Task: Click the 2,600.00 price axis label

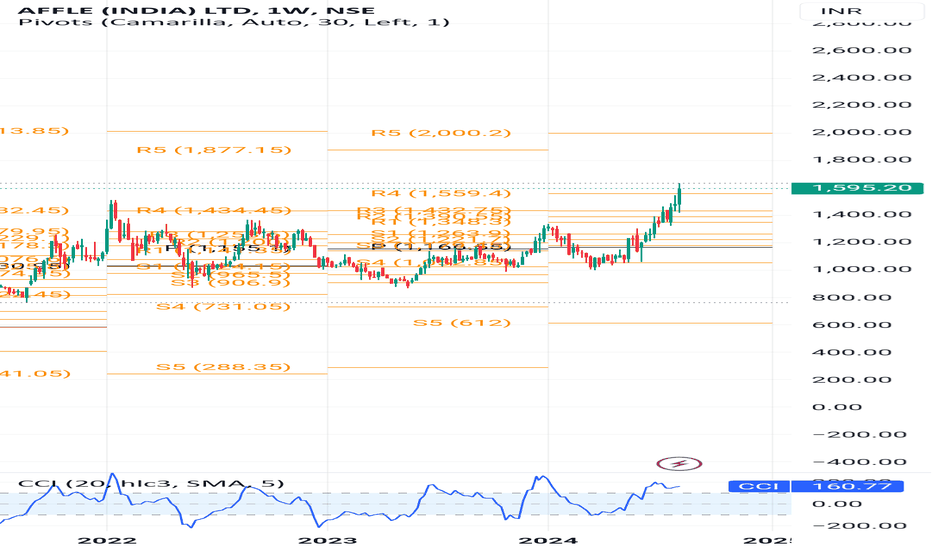Action: tap(862, 50)
